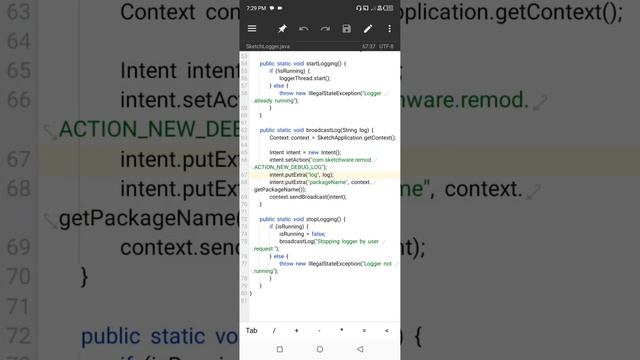
Task: Tap the 7:29 PM status bar clock
Action: coord(256,8)
